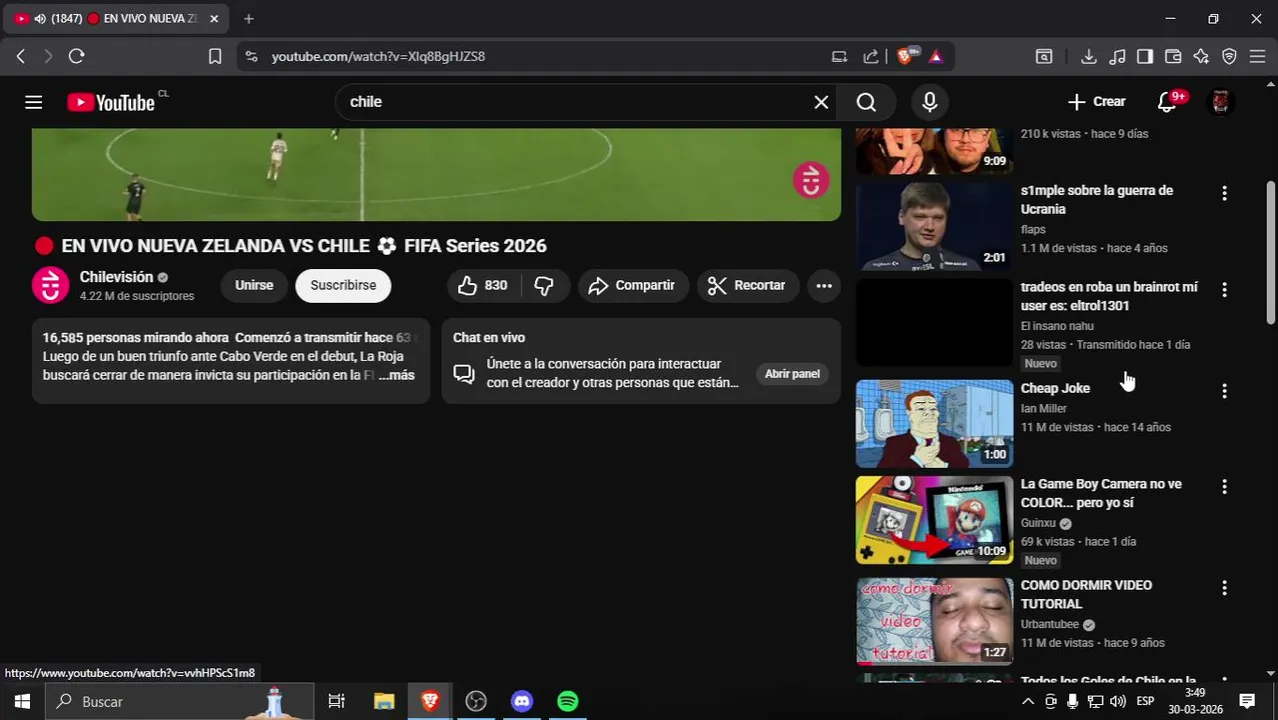Viewport: 1278px width, 720px height.
Task: Open 'COMO DORMIR VIDEO TUTORIAL' thumbnail
Action: pyautogui.click(x=934, y=621)
